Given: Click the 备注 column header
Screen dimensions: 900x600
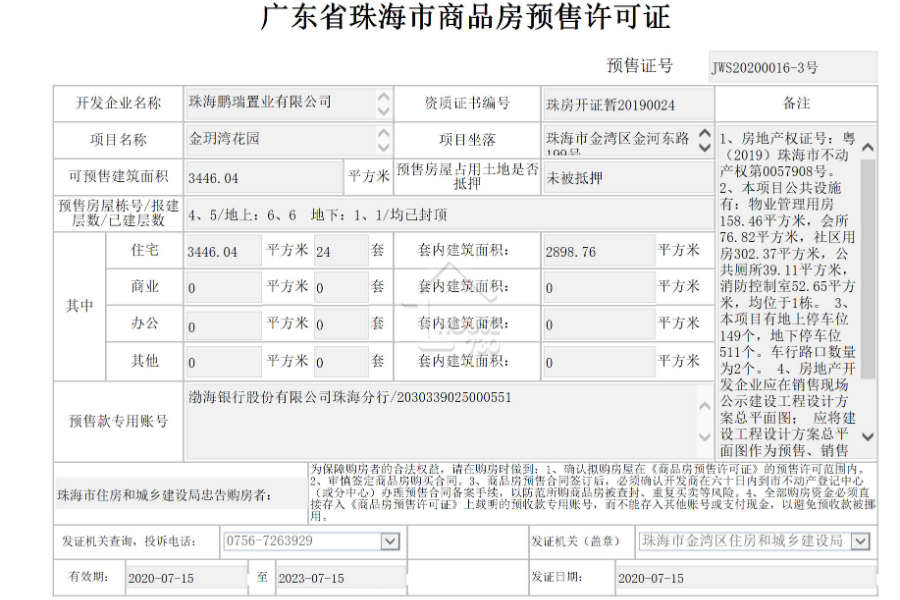Looking at the screenshot, I should (x=796, y=103).
